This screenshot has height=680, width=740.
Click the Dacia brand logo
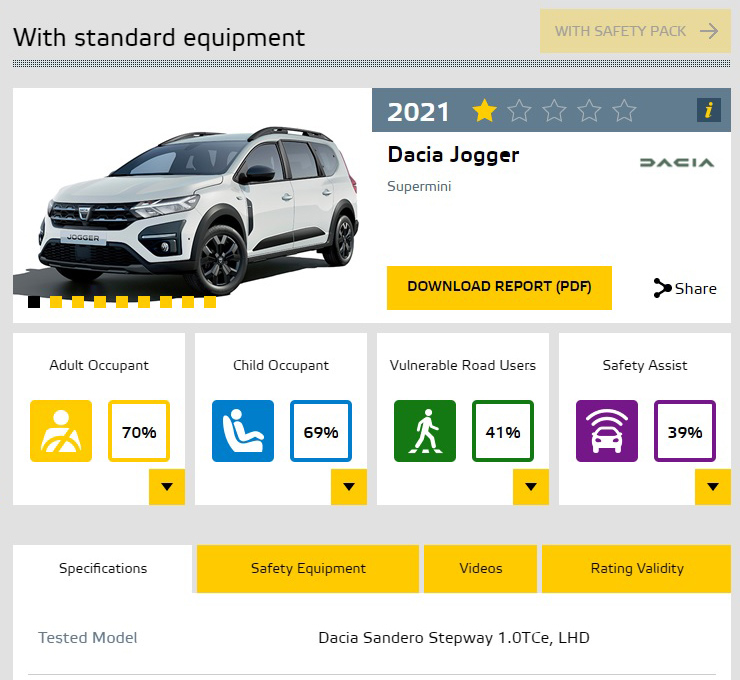tap(676, 162)
